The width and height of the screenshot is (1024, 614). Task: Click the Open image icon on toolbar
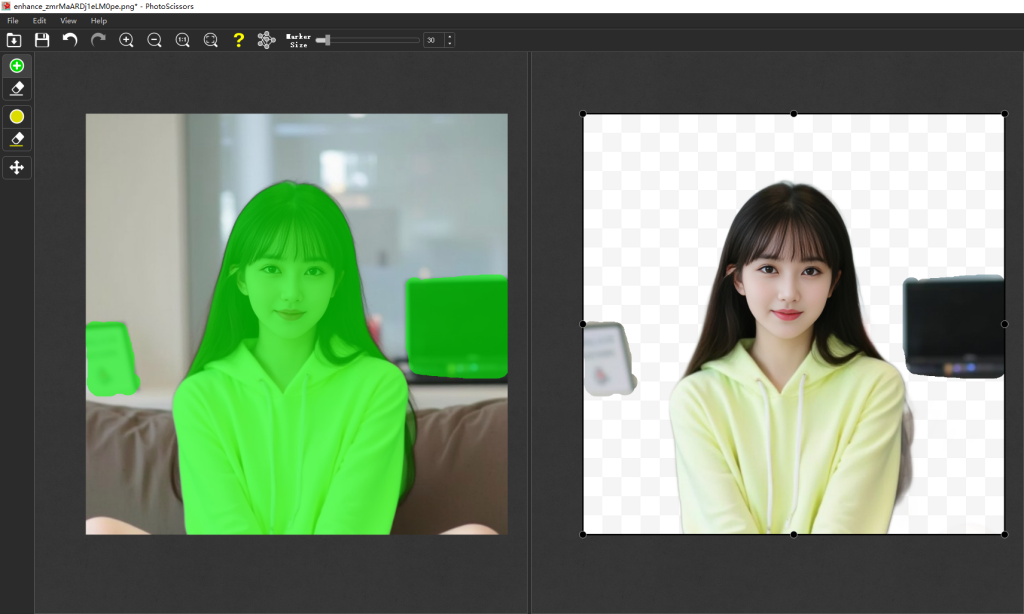coord(14,40)
